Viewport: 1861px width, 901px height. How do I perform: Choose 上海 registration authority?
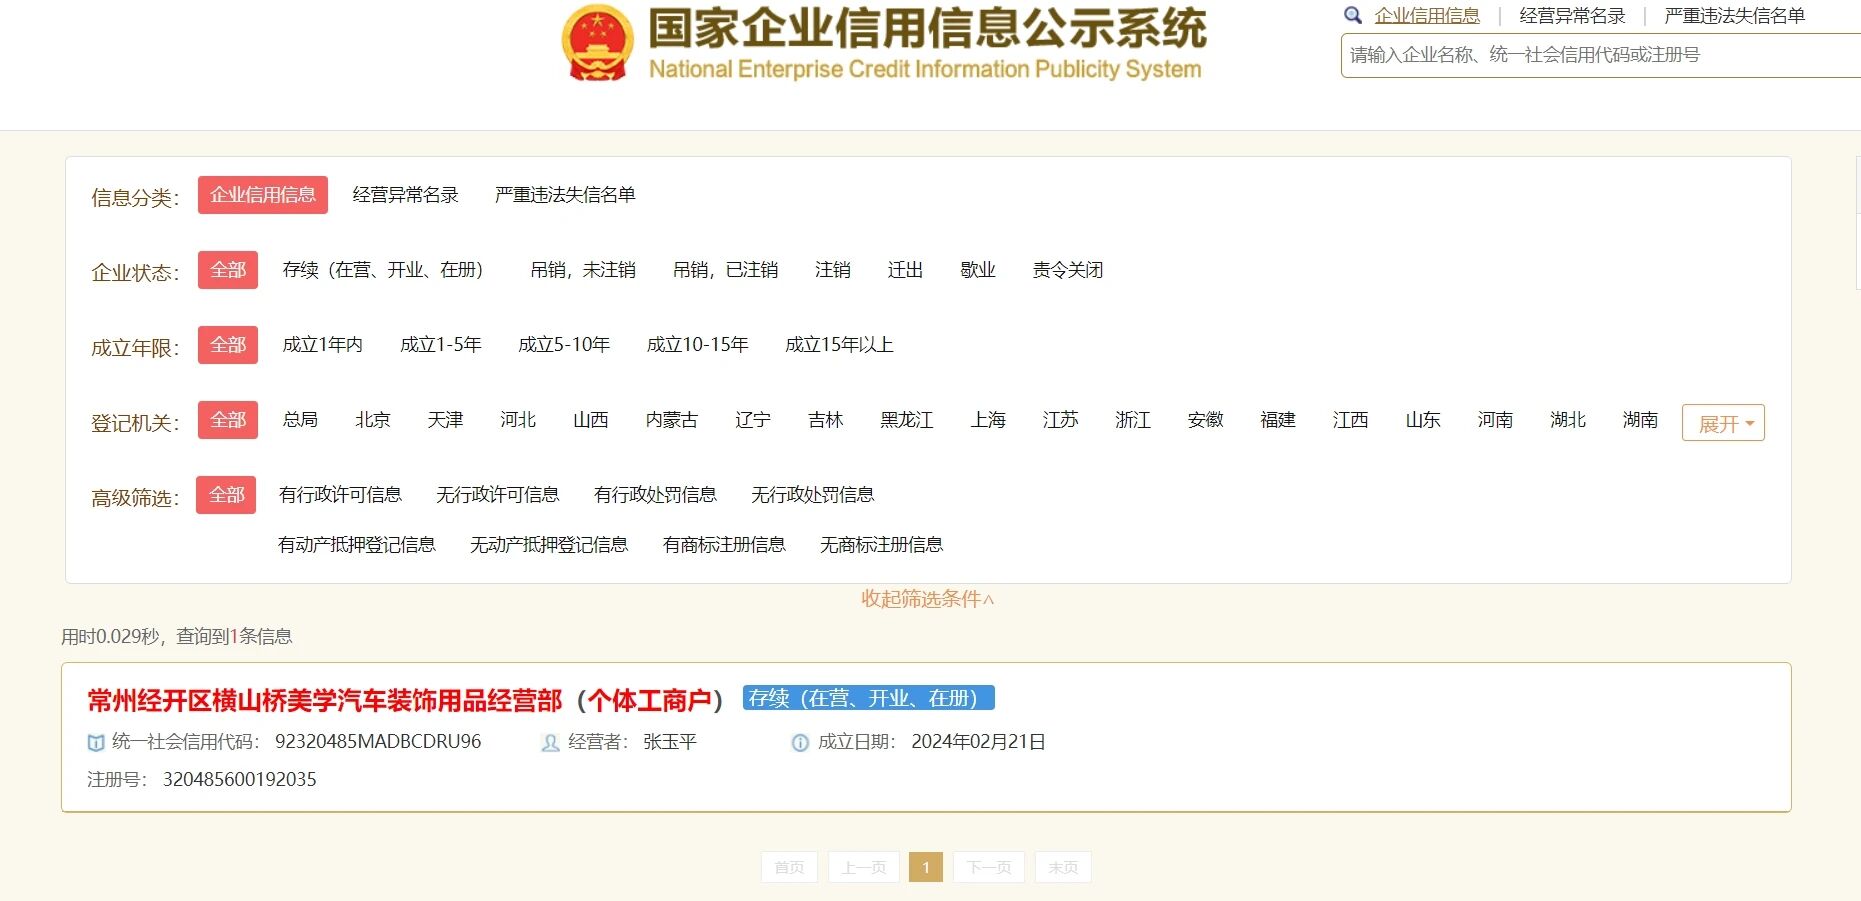[988, 420]
